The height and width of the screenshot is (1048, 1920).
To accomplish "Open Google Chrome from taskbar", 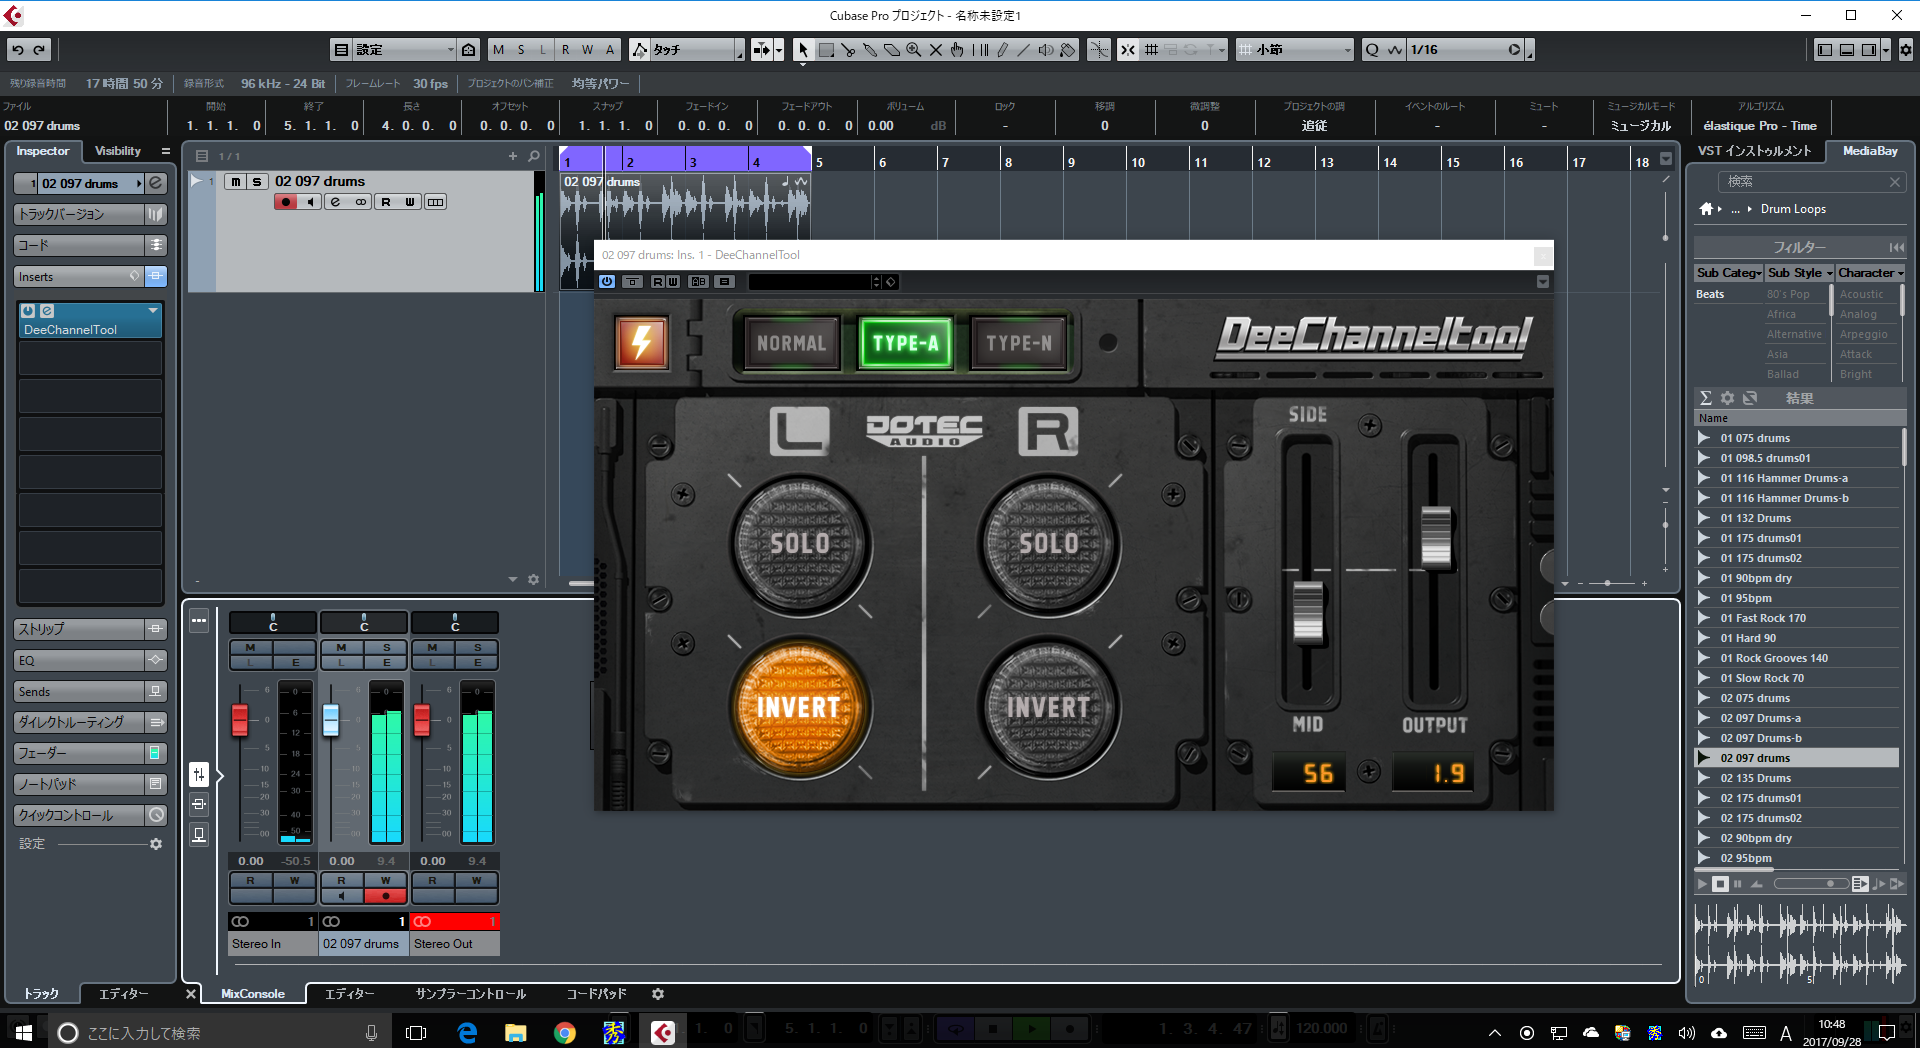I will pos(565,1033).
